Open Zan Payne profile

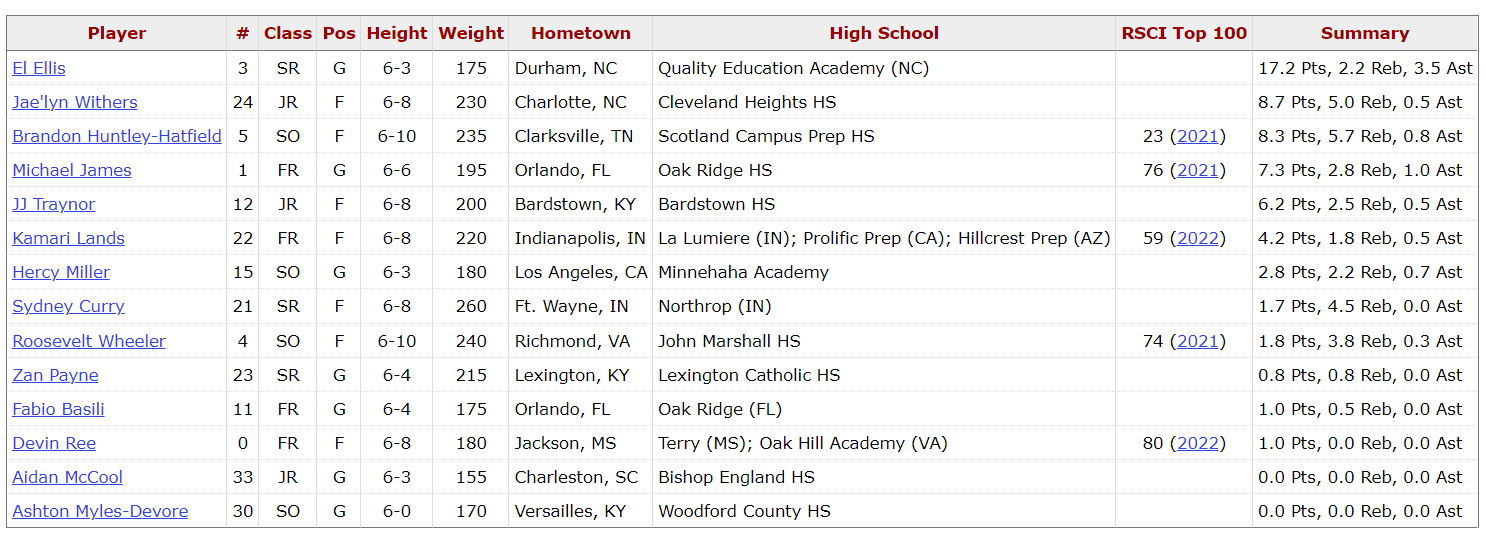[56, 375]
